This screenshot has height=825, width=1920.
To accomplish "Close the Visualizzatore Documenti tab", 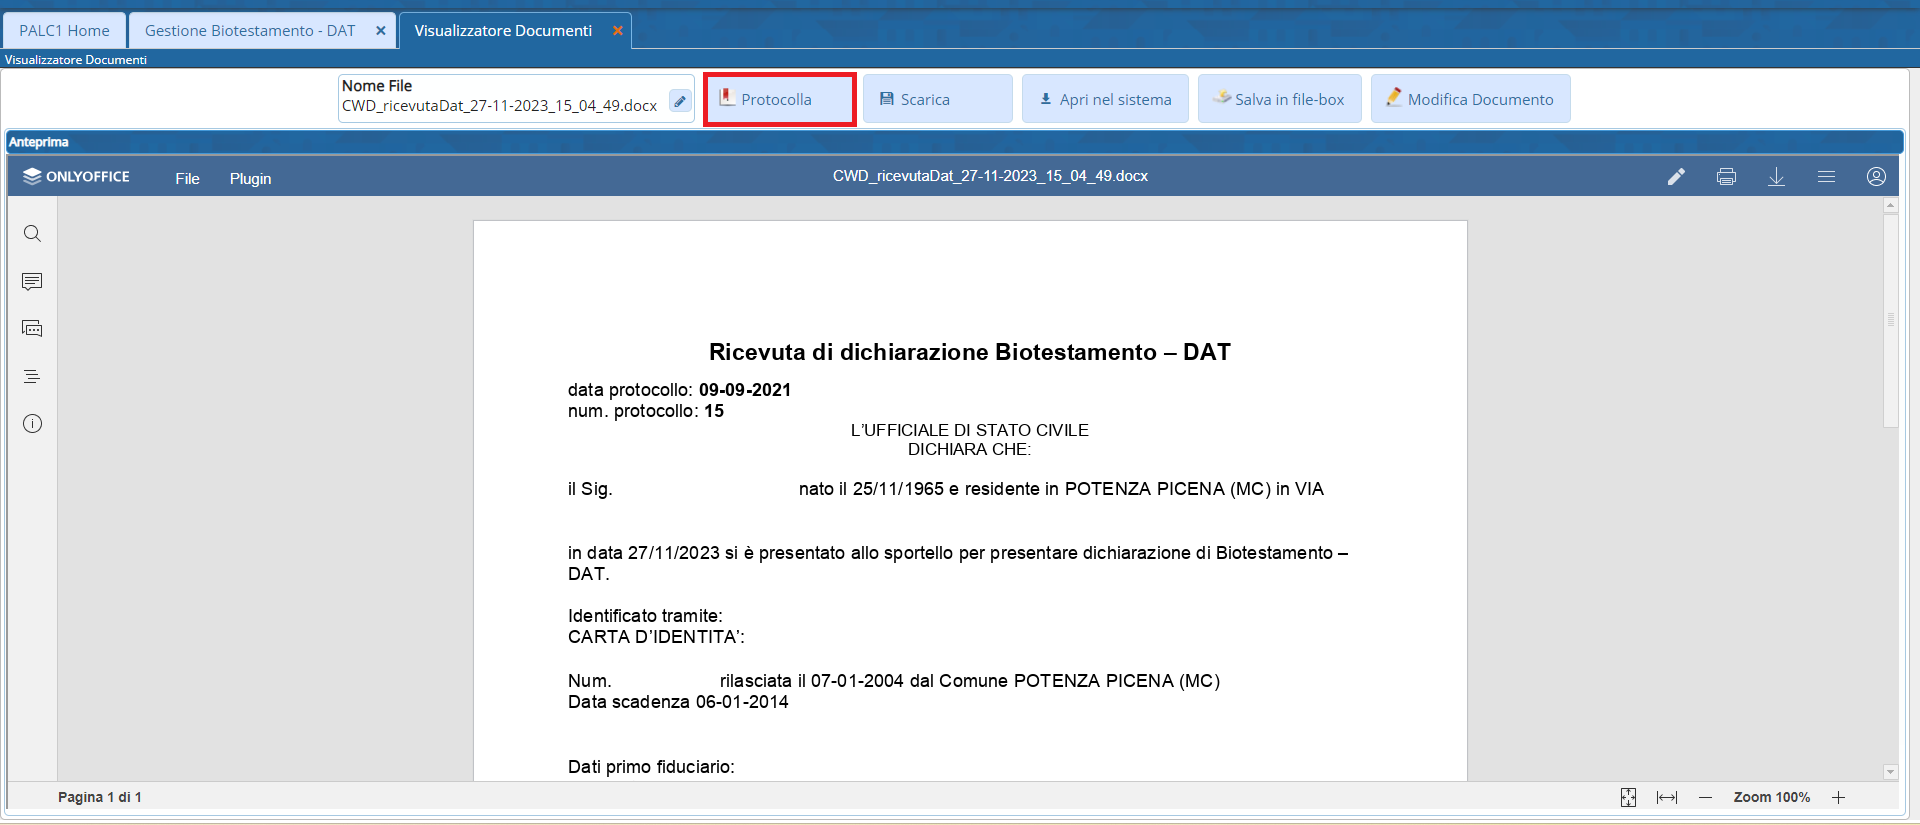I will pos(618,31).
